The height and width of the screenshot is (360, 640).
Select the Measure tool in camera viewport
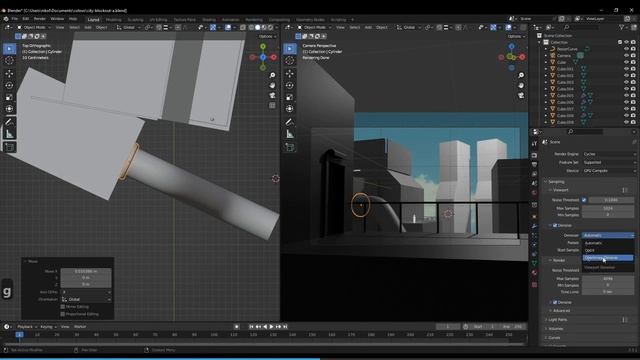pos(290,134)
